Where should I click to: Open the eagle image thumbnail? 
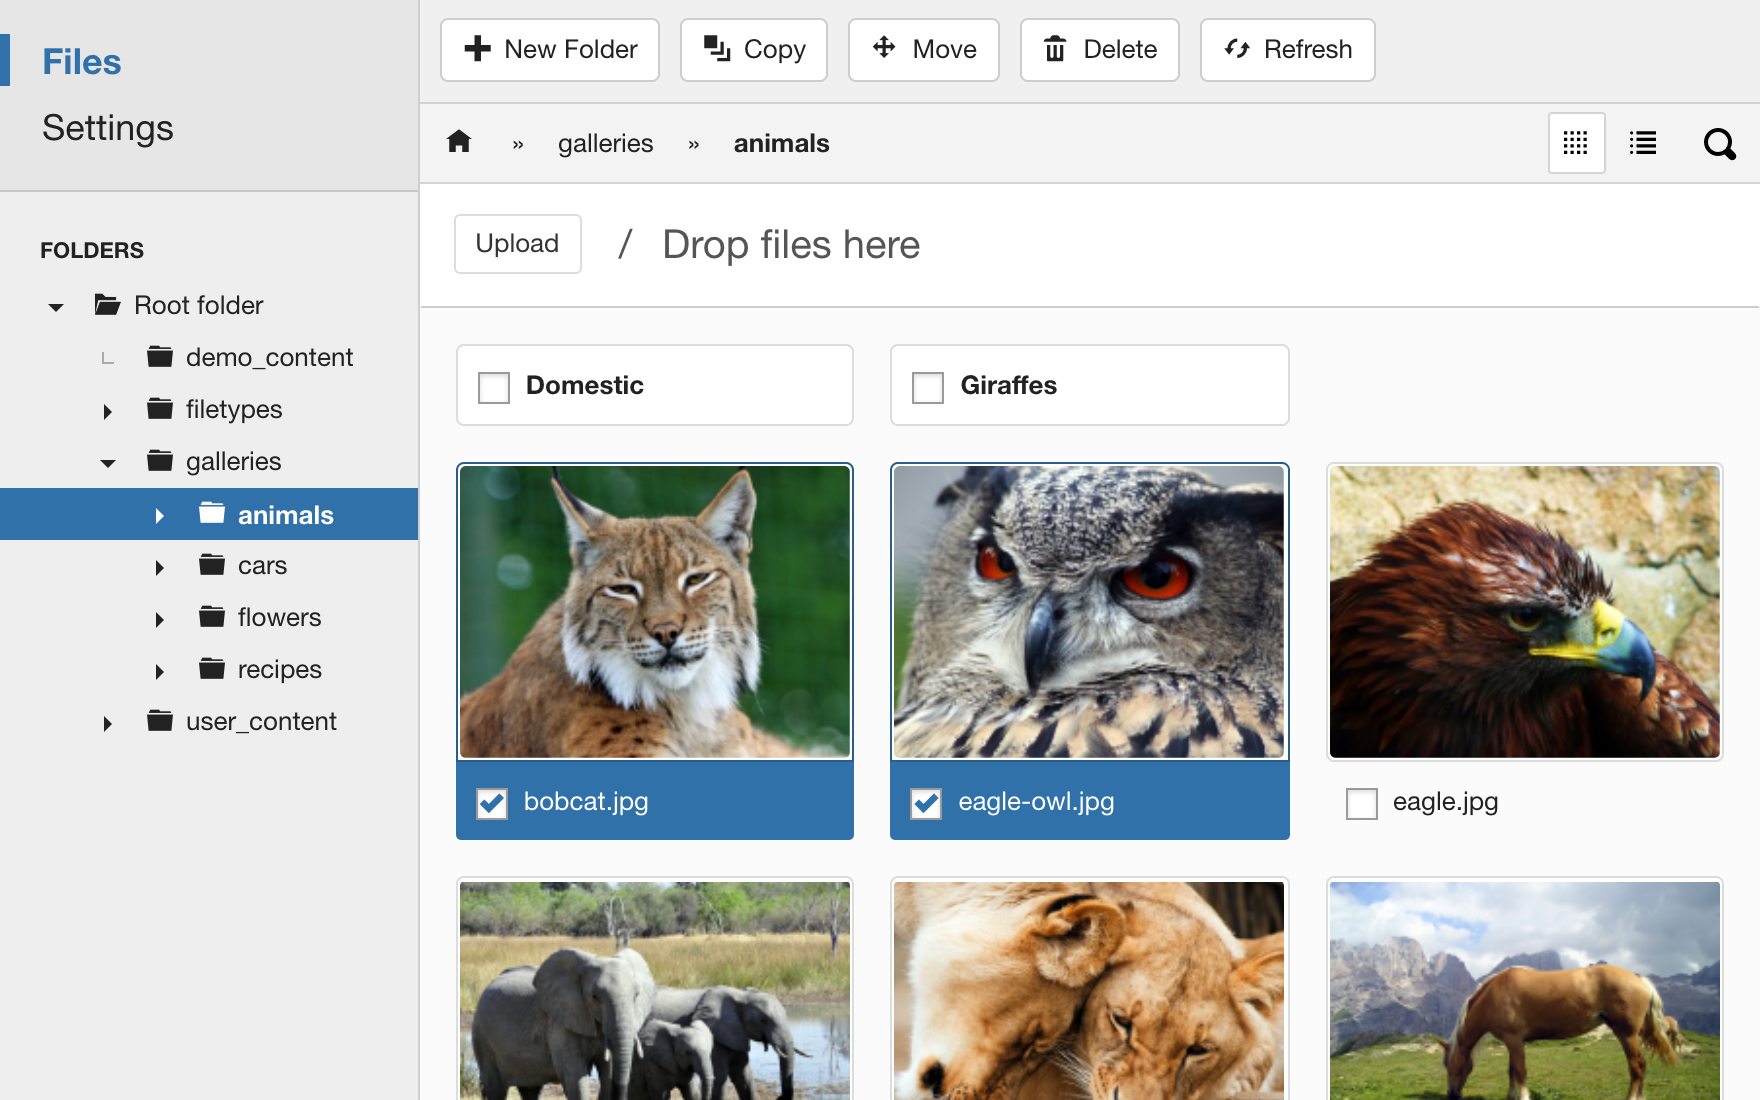coord(1524,612)
